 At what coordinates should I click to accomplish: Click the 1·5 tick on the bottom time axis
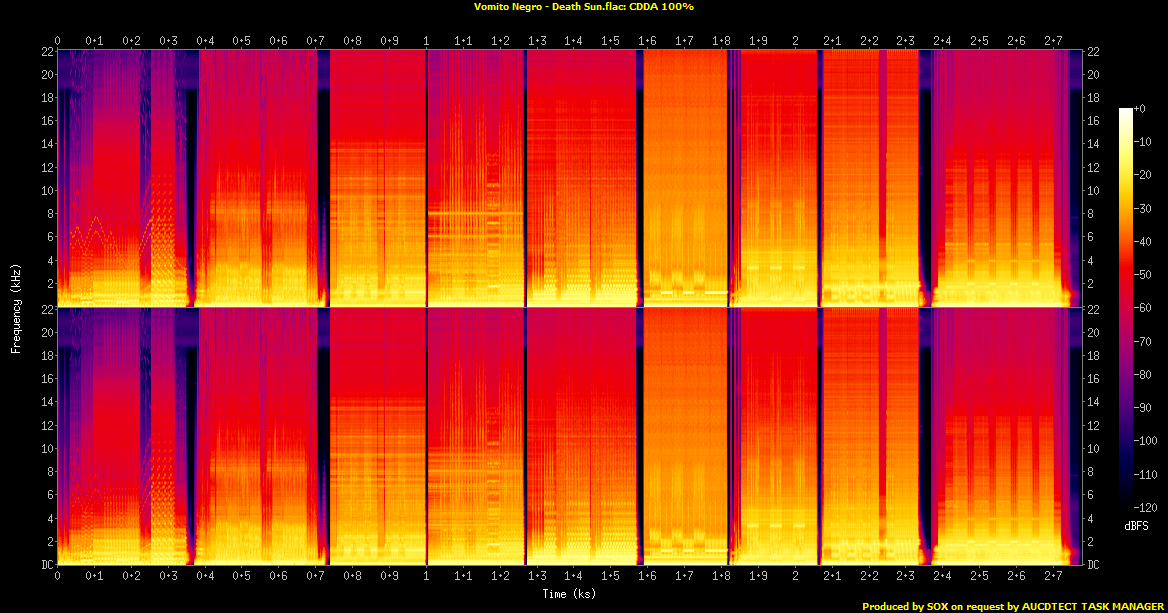pos(610,577)
